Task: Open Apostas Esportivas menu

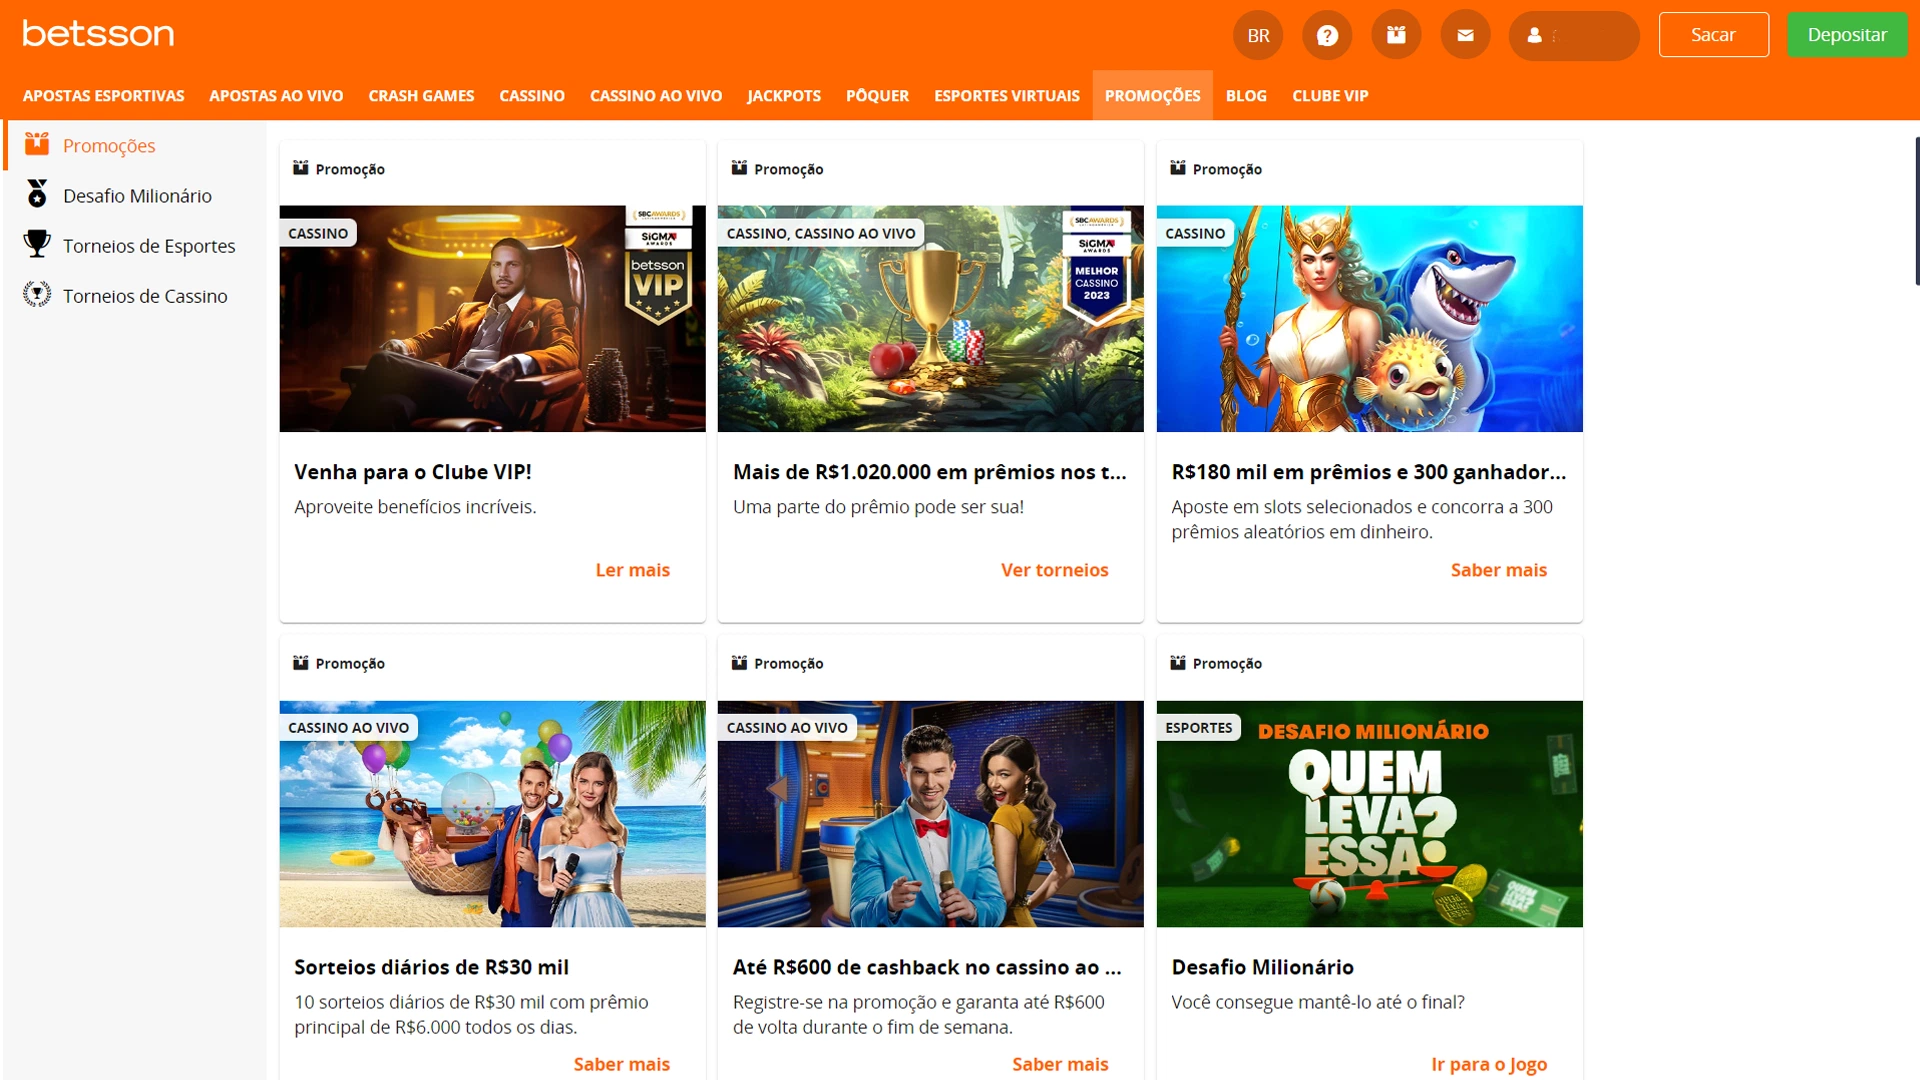Action: [x=103, y=96]
